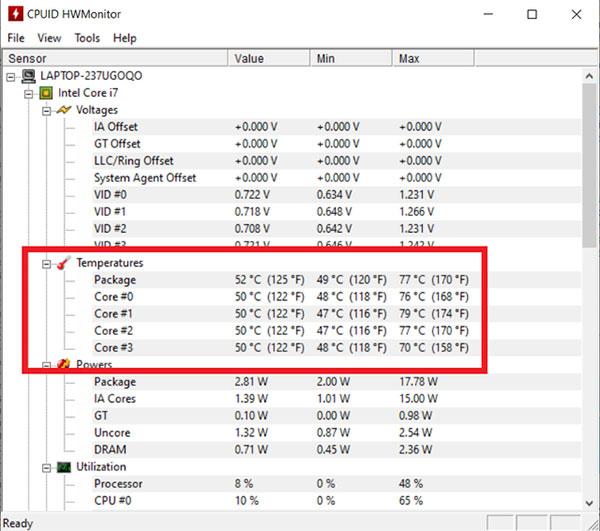Select the IA Cores power row
This screenshot has width=600, height=531.
(337, 399)
